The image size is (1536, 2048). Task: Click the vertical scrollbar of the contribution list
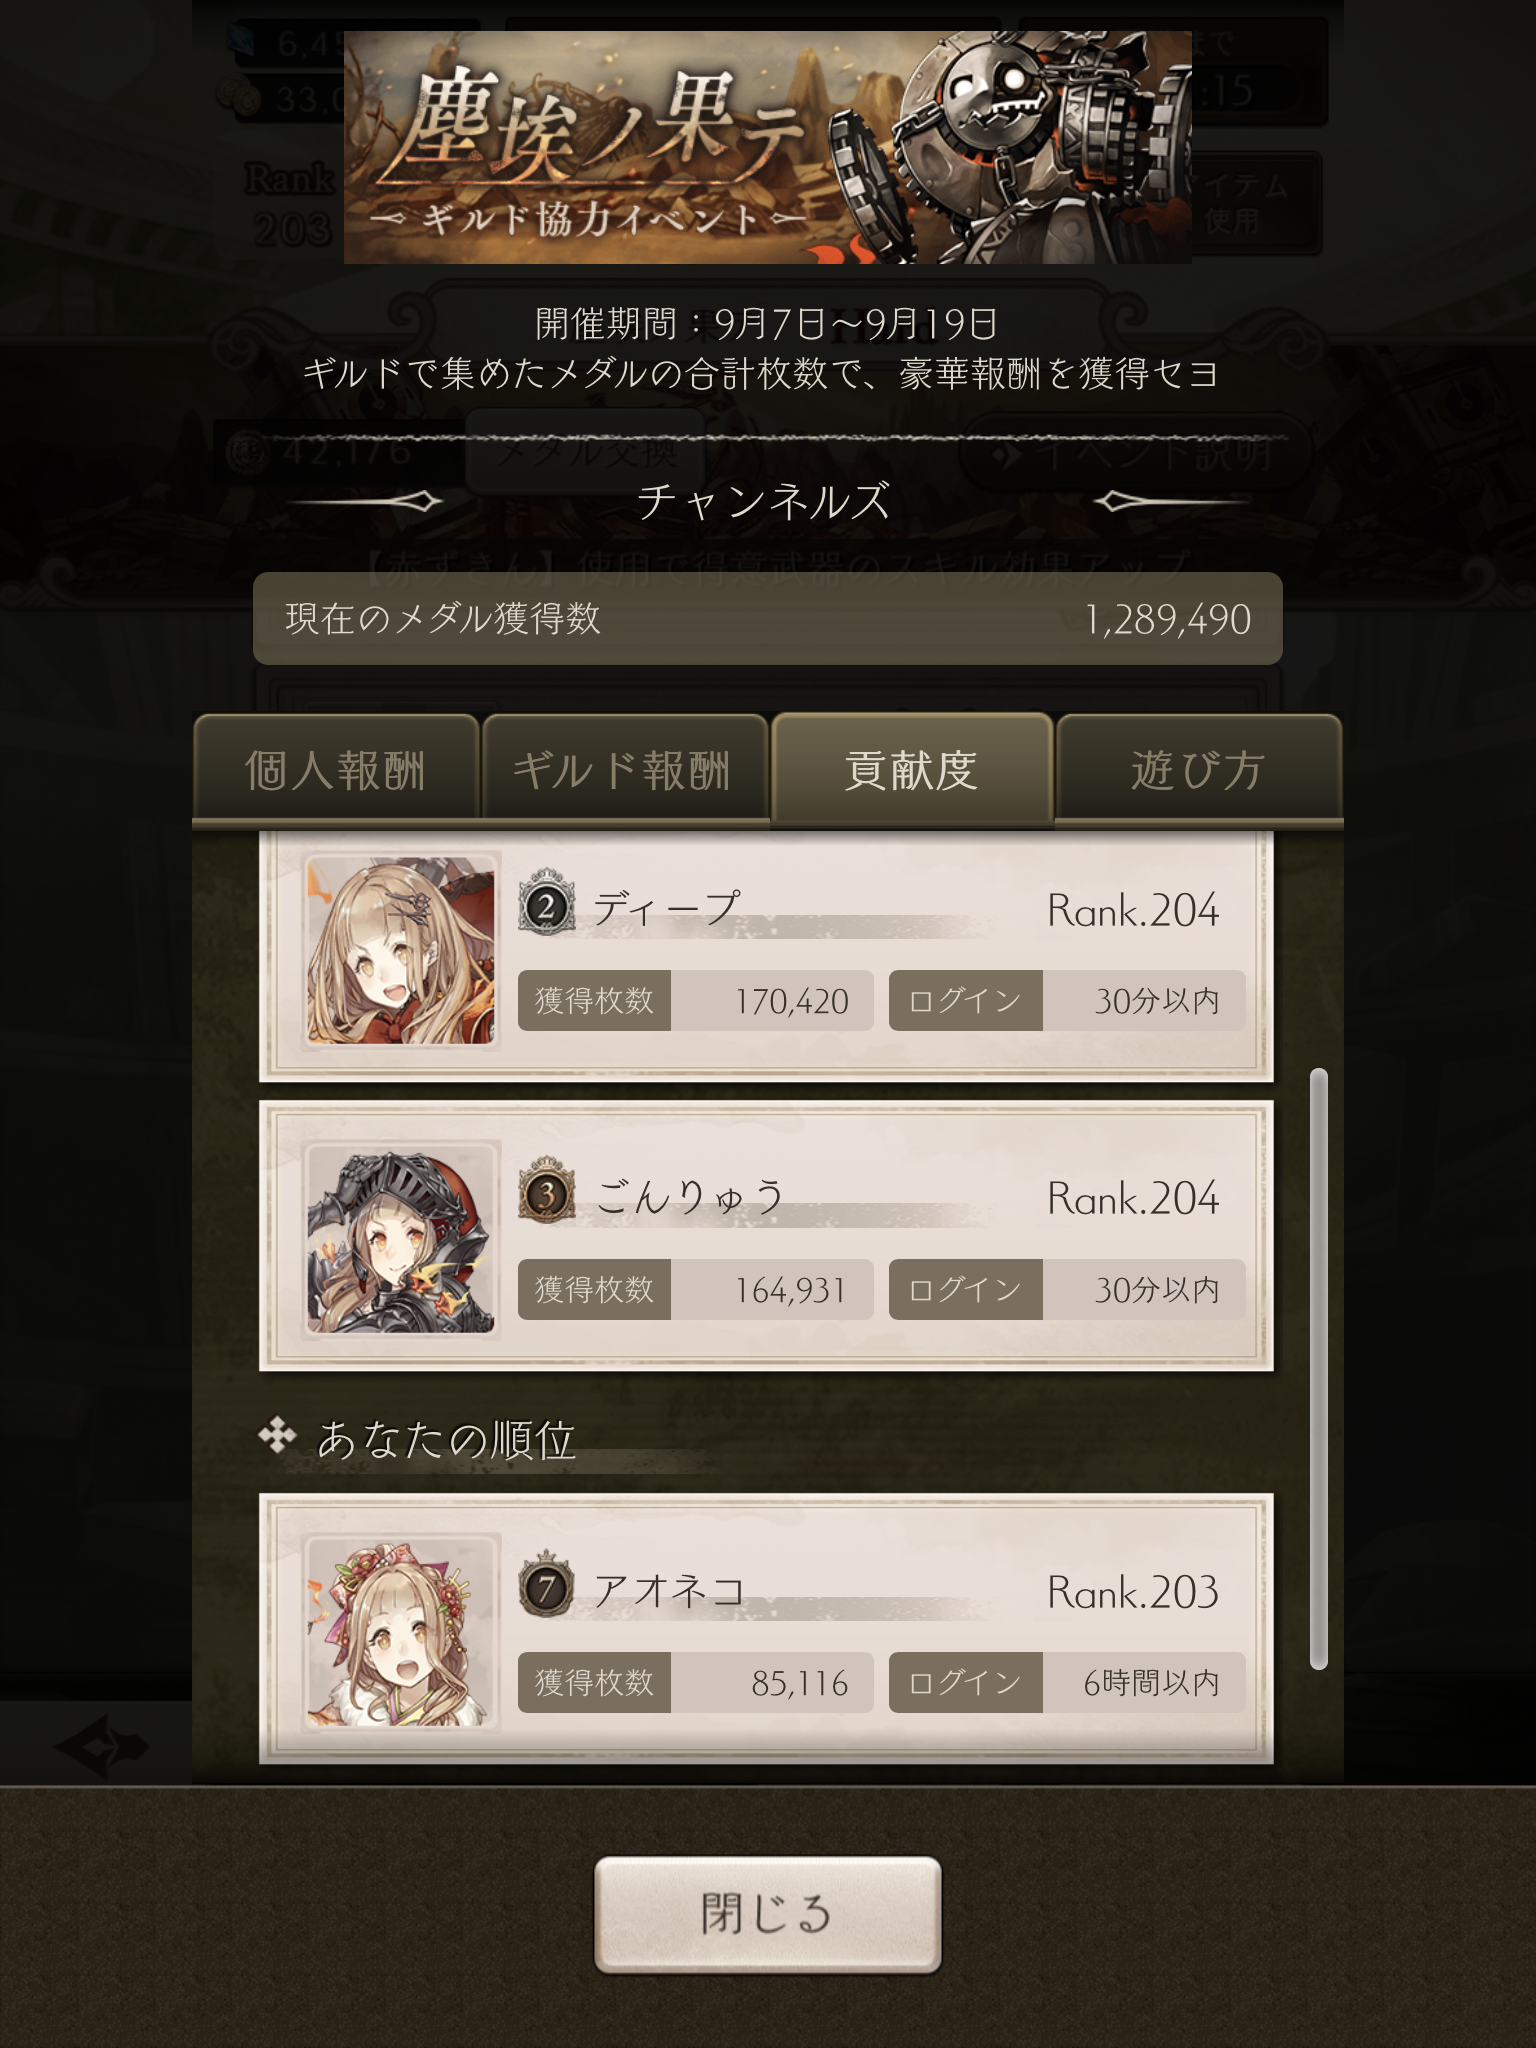(1319, 1368)
